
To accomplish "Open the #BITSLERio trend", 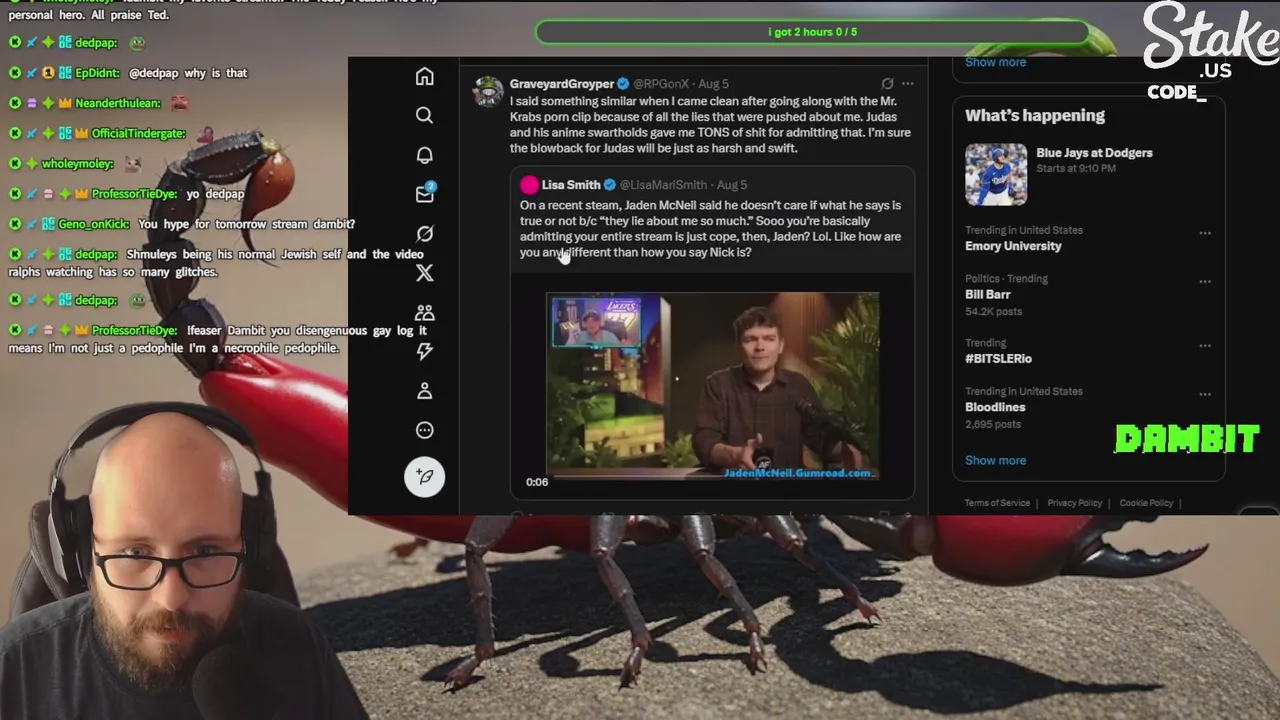I will point(998,359).
